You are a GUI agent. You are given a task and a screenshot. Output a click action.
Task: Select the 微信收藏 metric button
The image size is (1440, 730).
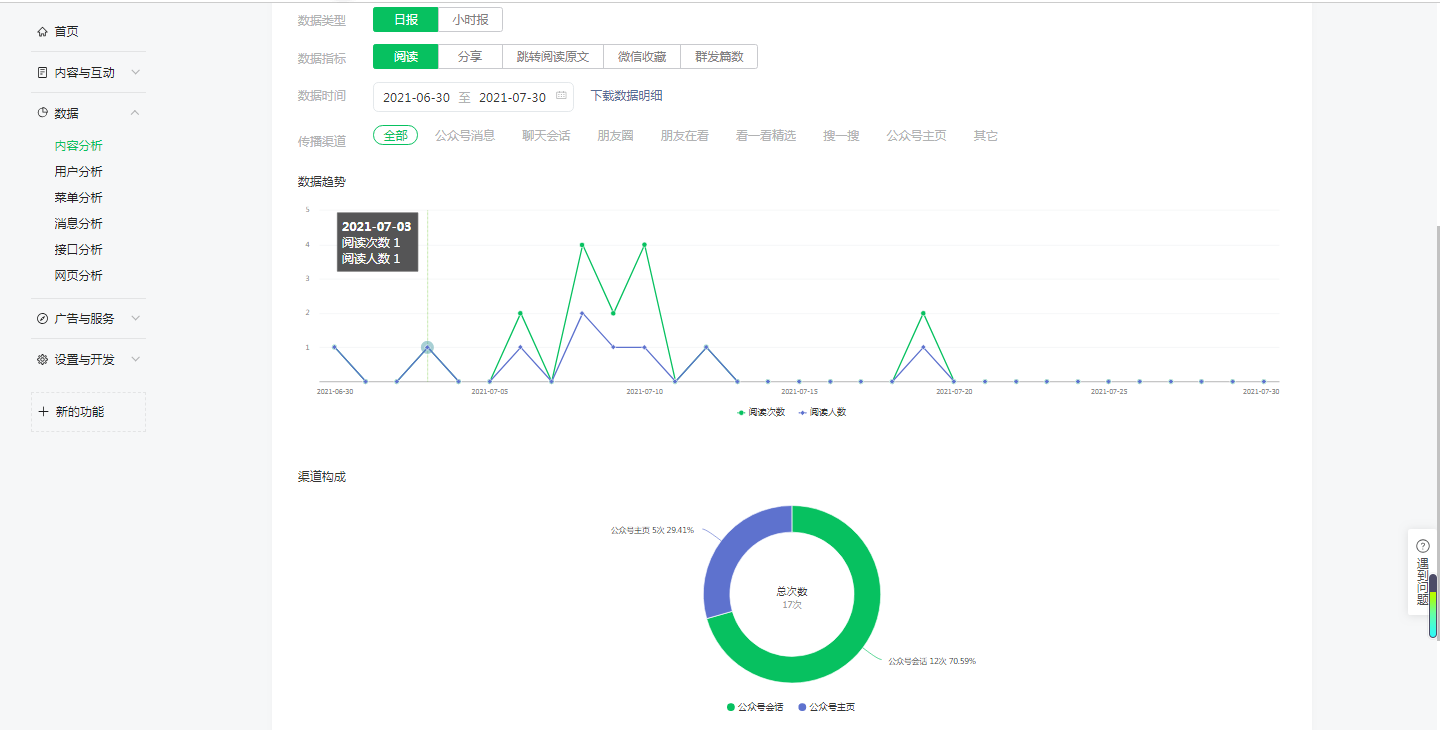click(x=642, y=57)
